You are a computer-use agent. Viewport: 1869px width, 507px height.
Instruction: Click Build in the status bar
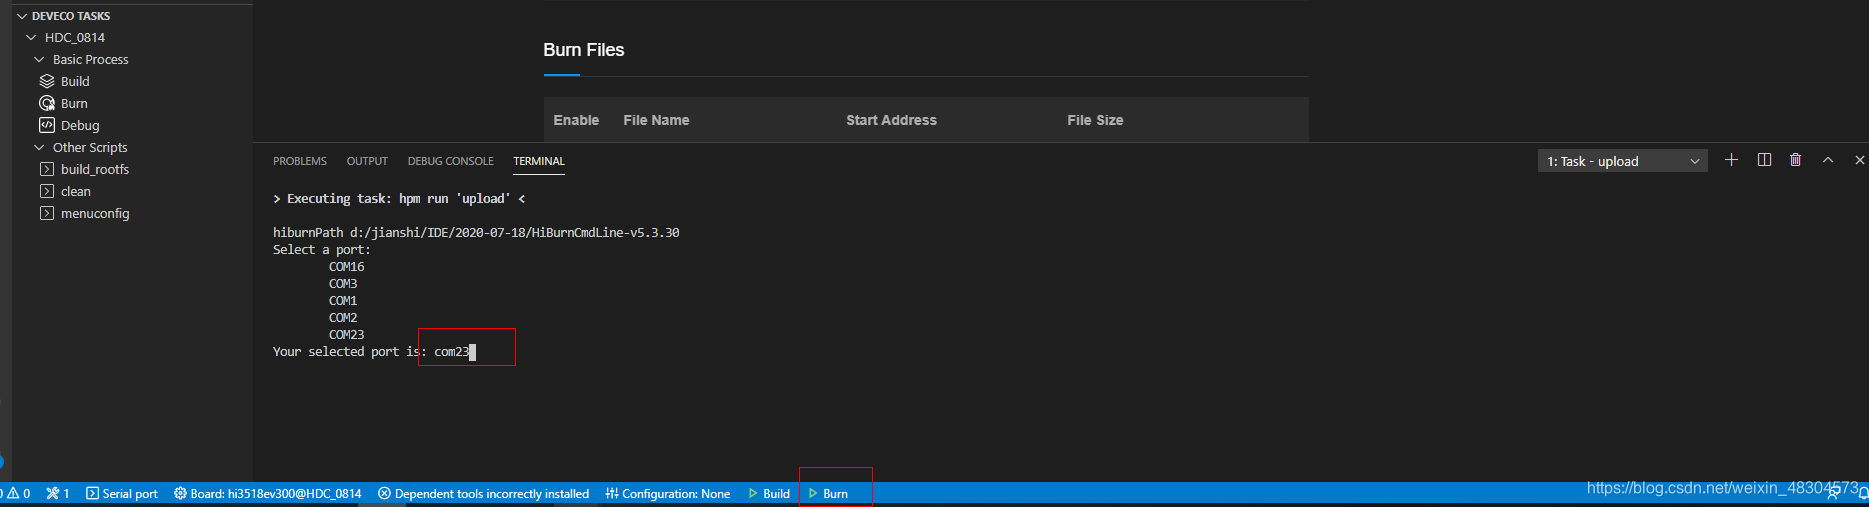coord(769,494)
